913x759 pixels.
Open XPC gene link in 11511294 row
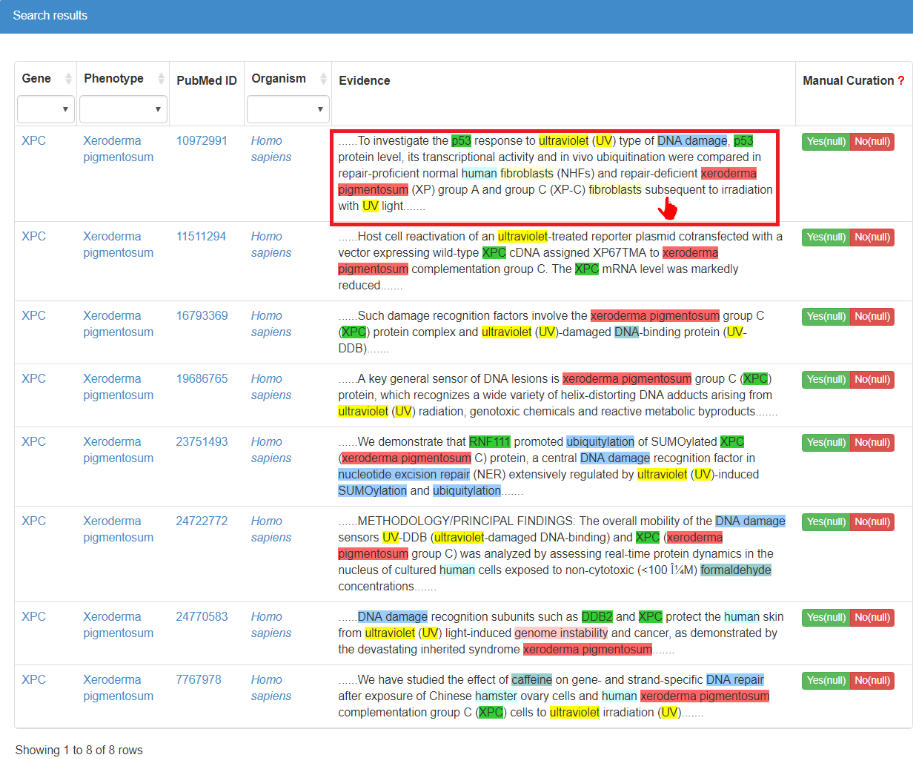pos(33,236)
